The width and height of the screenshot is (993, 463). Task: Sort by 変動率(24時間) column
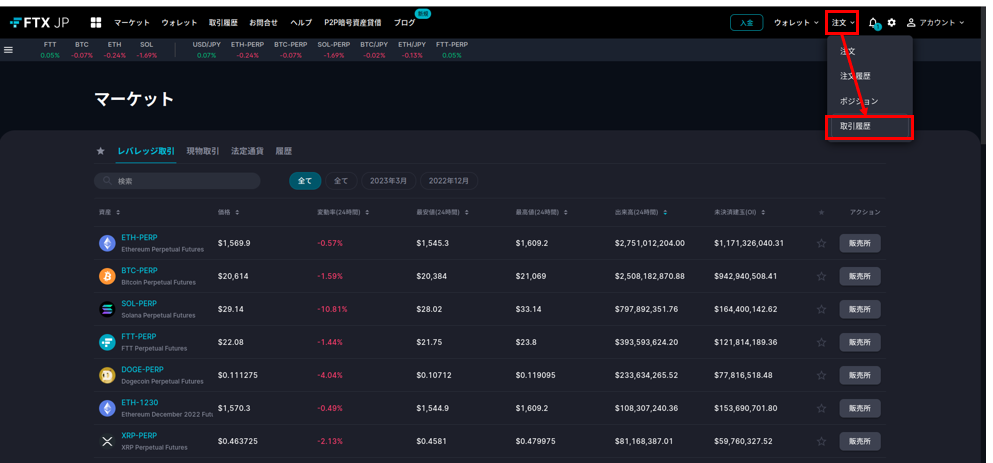coord(343,212)
